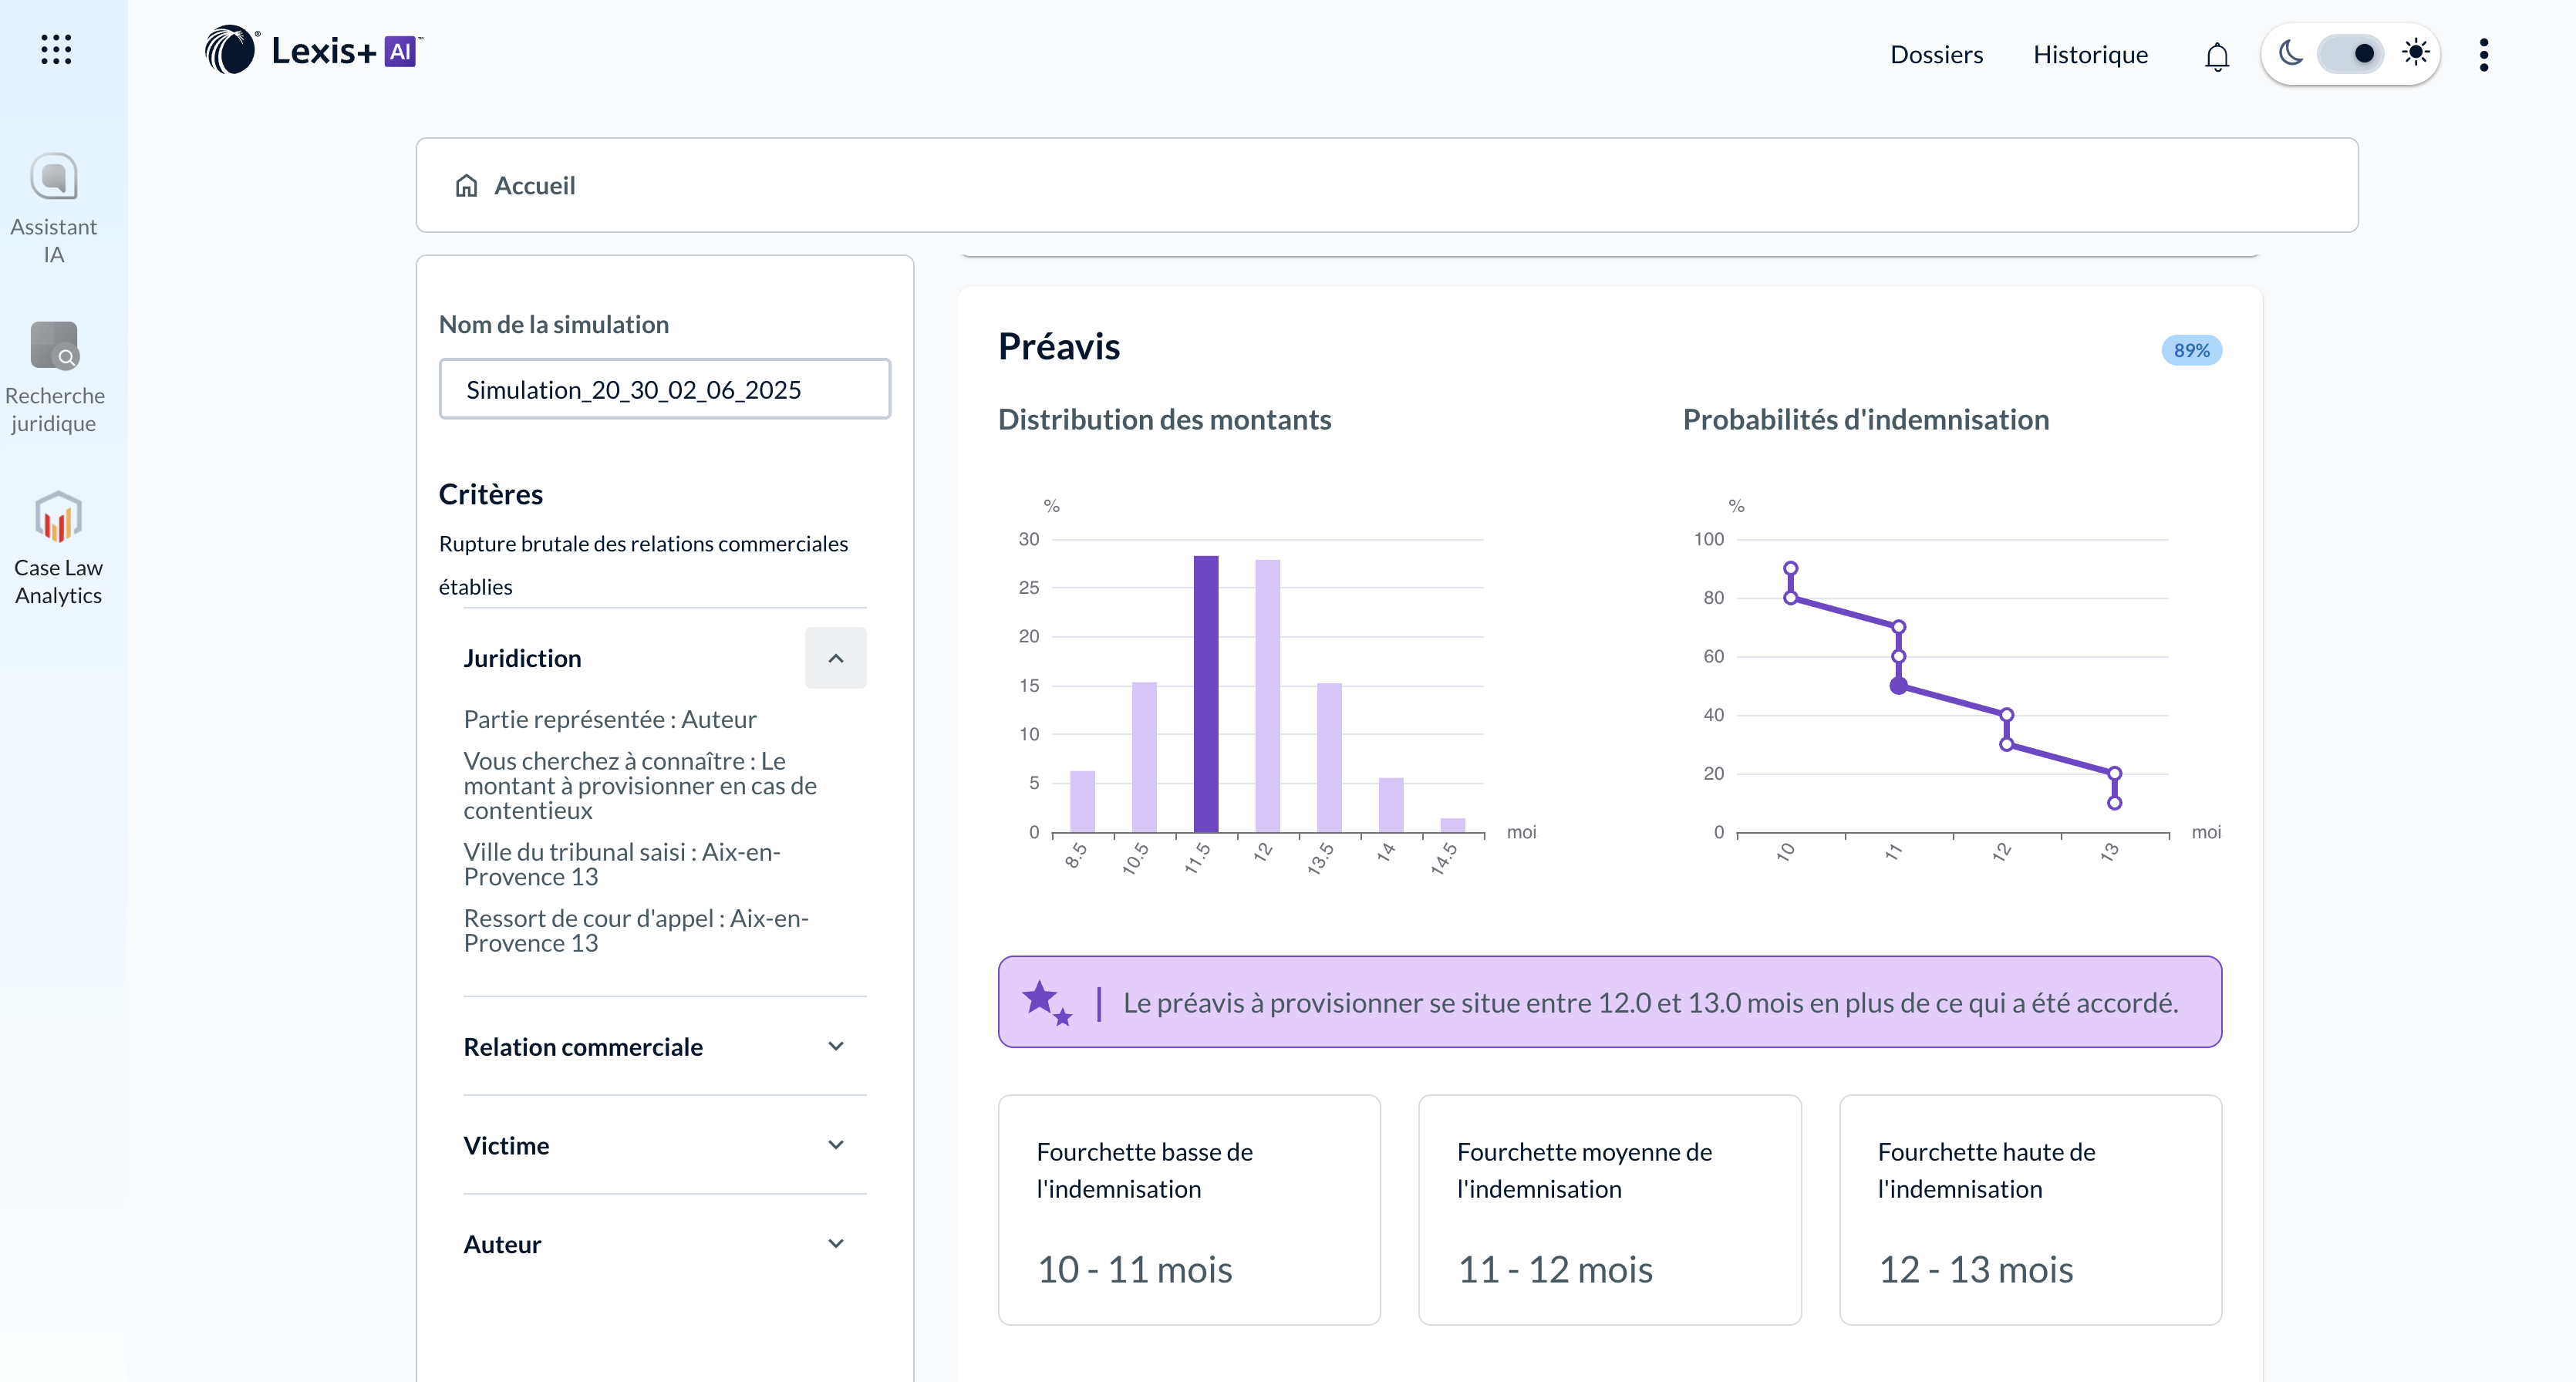The image size is (2576, 1382).
Task: Click the simulation name input field
Action: click(664, 390)
